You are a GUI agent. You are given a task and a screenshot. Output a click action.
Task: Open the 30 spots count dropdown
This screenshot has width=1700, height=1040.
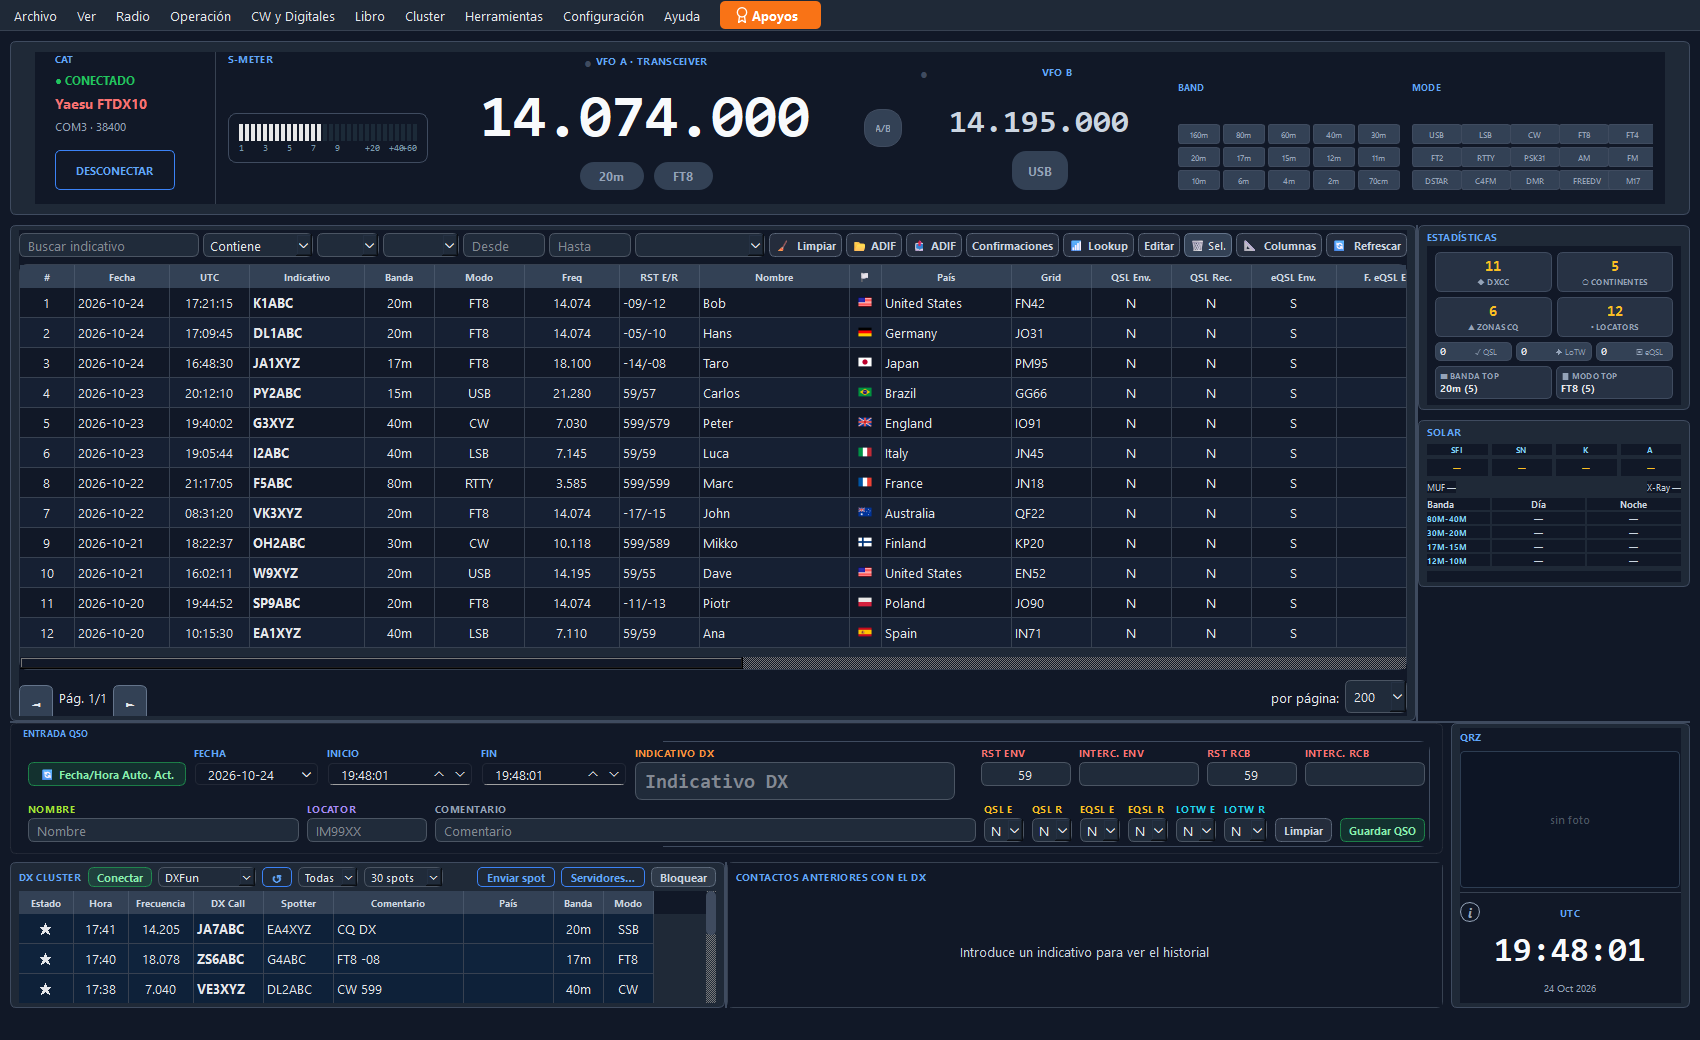tap(403, 878)
